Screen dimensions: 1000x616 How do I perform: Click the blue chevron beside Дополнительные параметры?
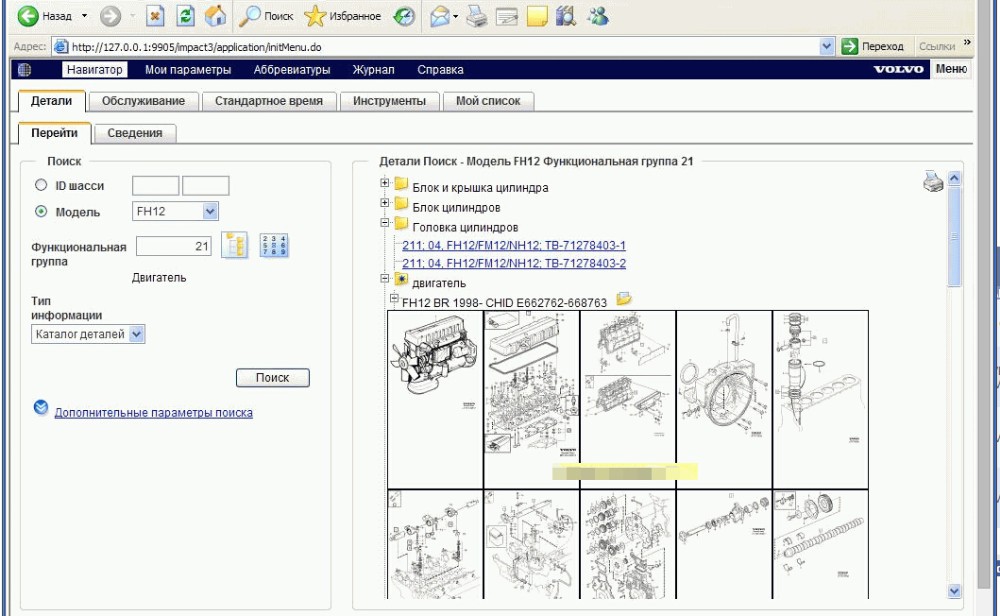(41, 407)
